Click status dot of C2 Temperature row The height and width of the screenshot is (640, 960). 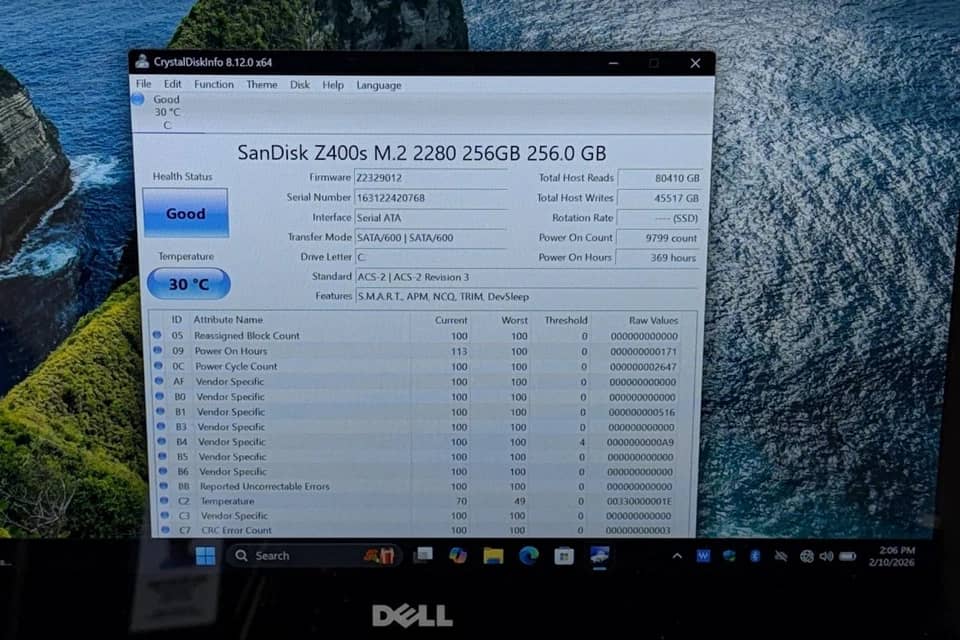[164, 500]
